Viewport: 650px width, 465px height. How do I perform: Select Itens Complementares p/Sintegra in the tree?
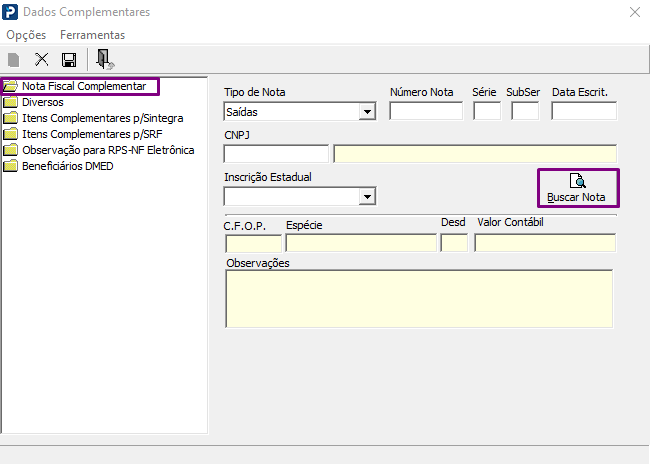(102, 118)
